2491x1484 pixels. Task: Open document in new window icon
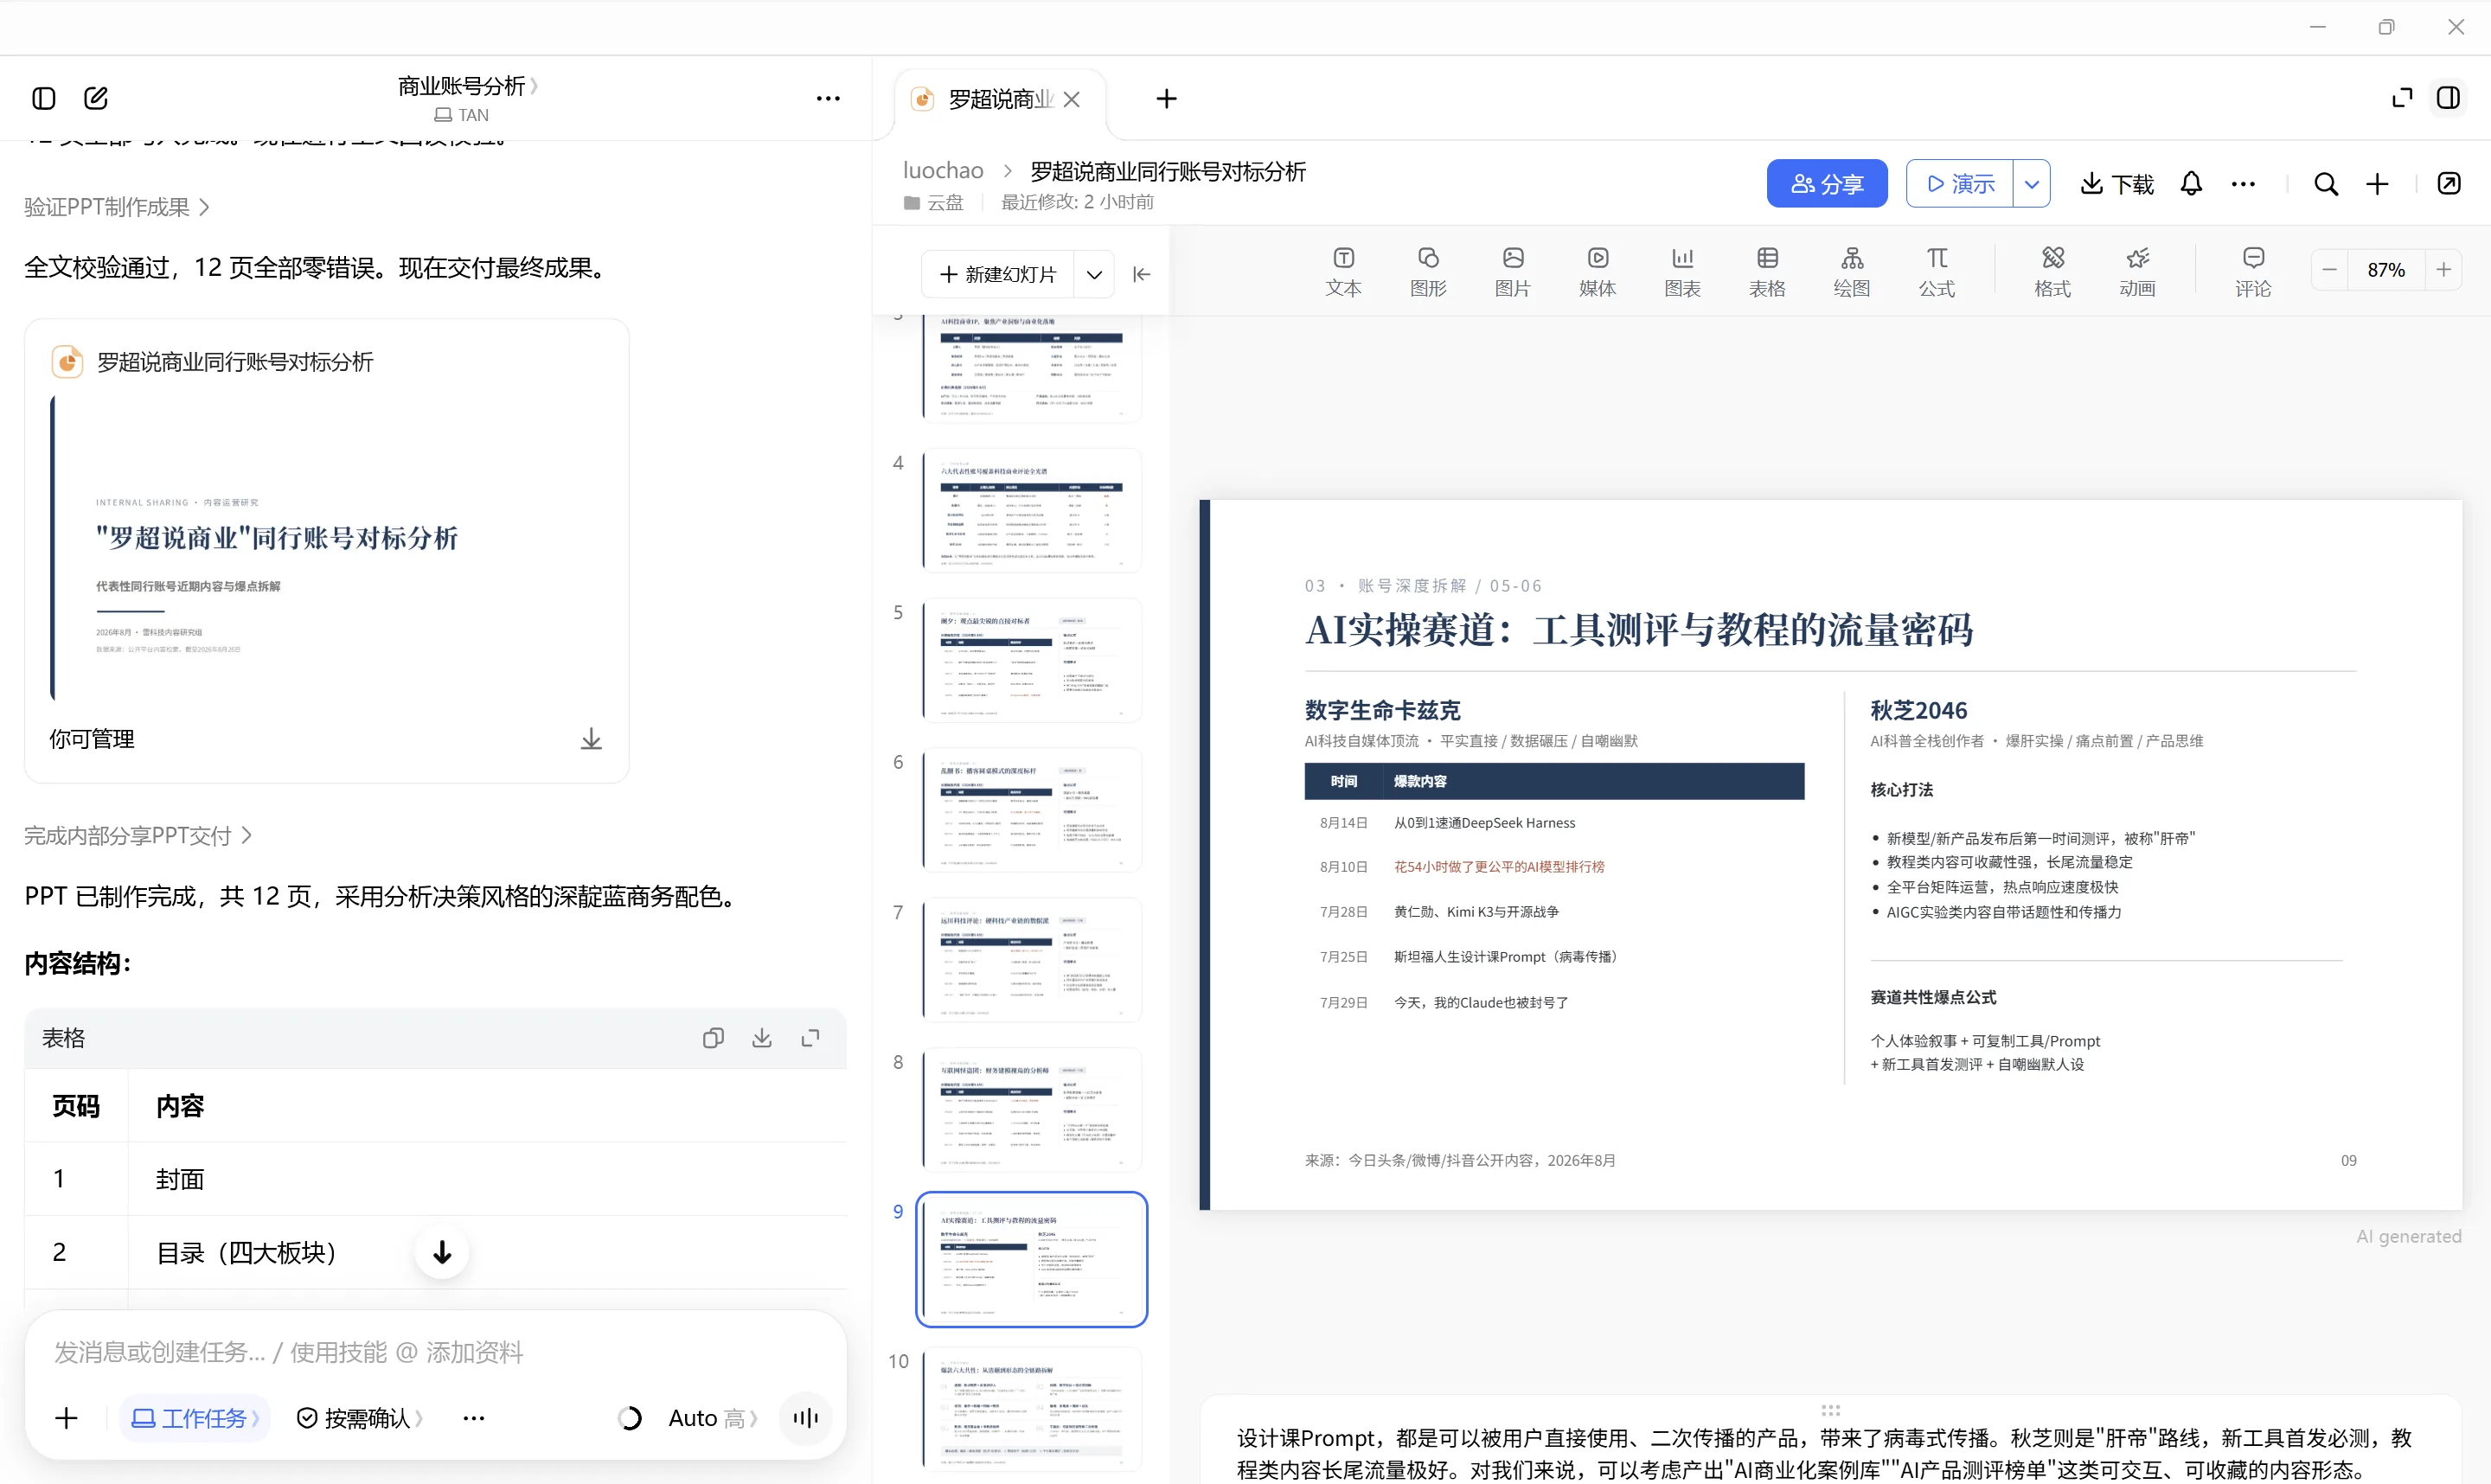coord(2449,184)
